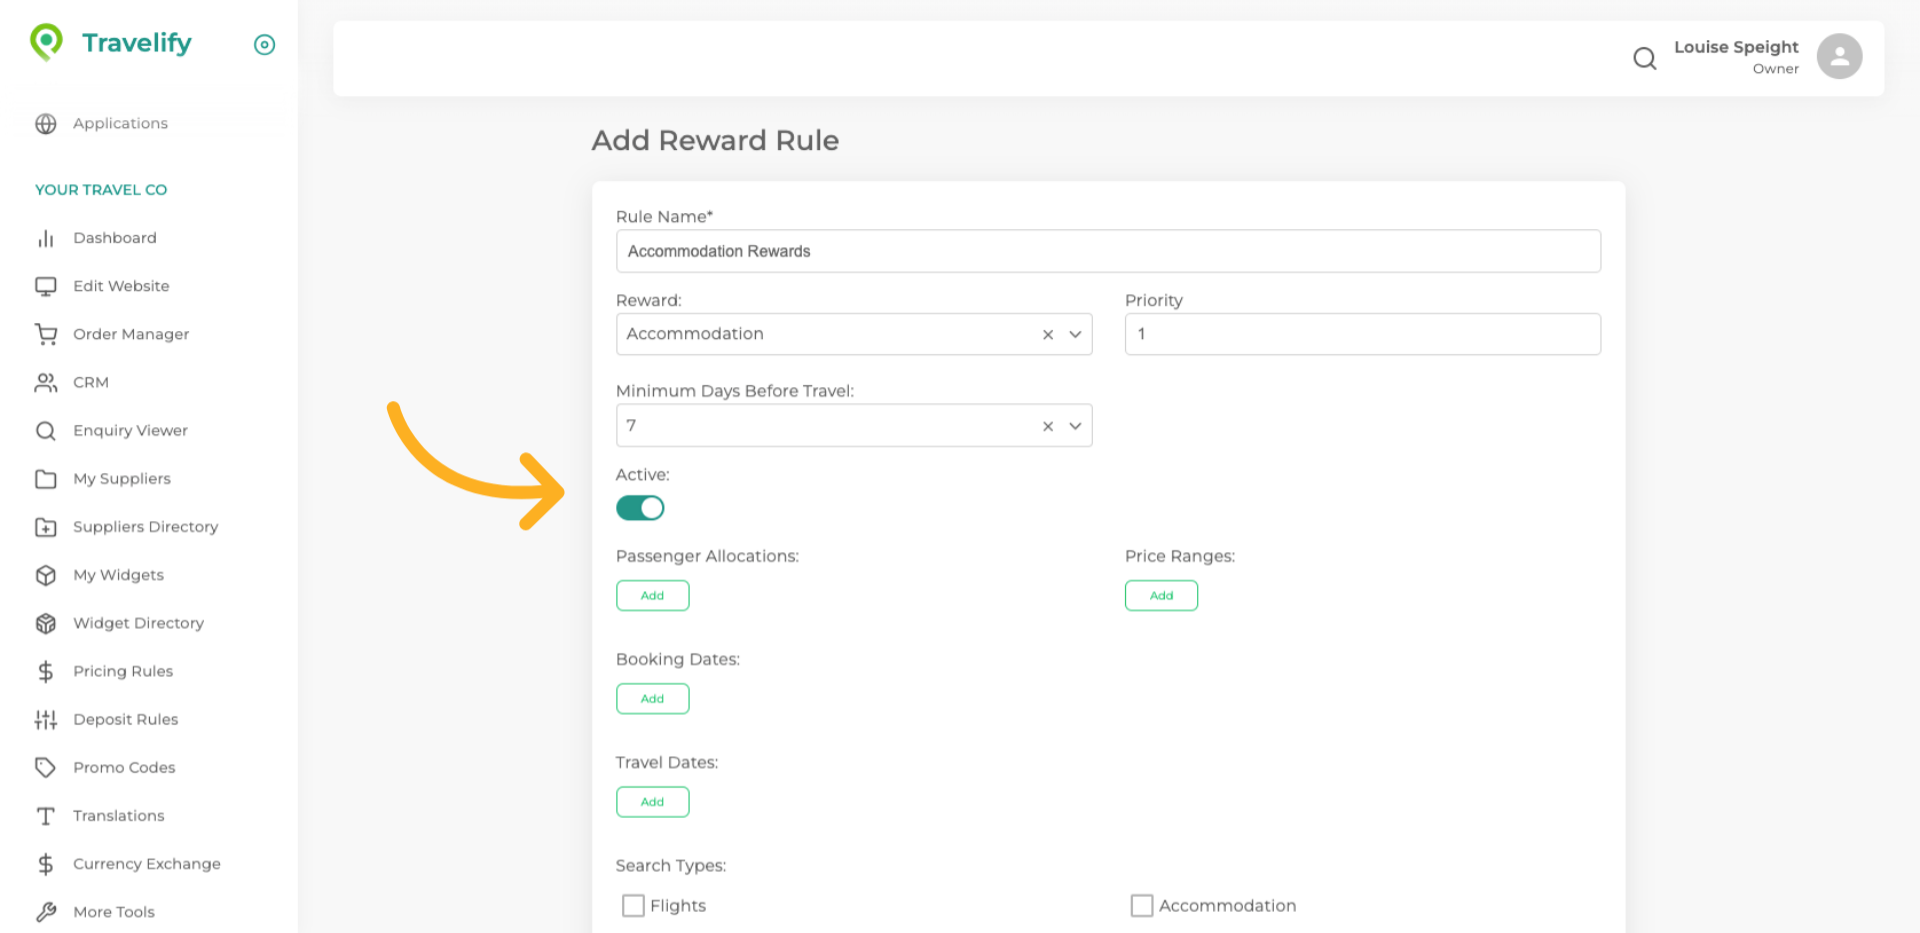Viewport: 1920px width, 933px height.
Task: Open the Minimum Days Before Travel dropdown
Action: point(1075,426)
